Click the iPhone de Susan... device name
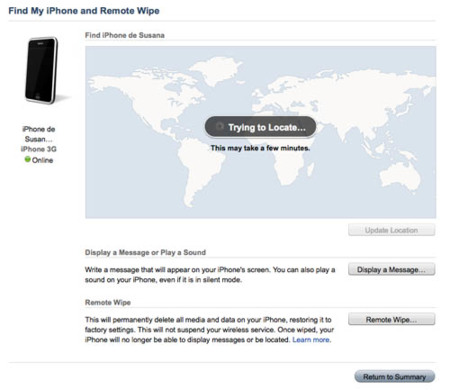 [x=39, y=134]
